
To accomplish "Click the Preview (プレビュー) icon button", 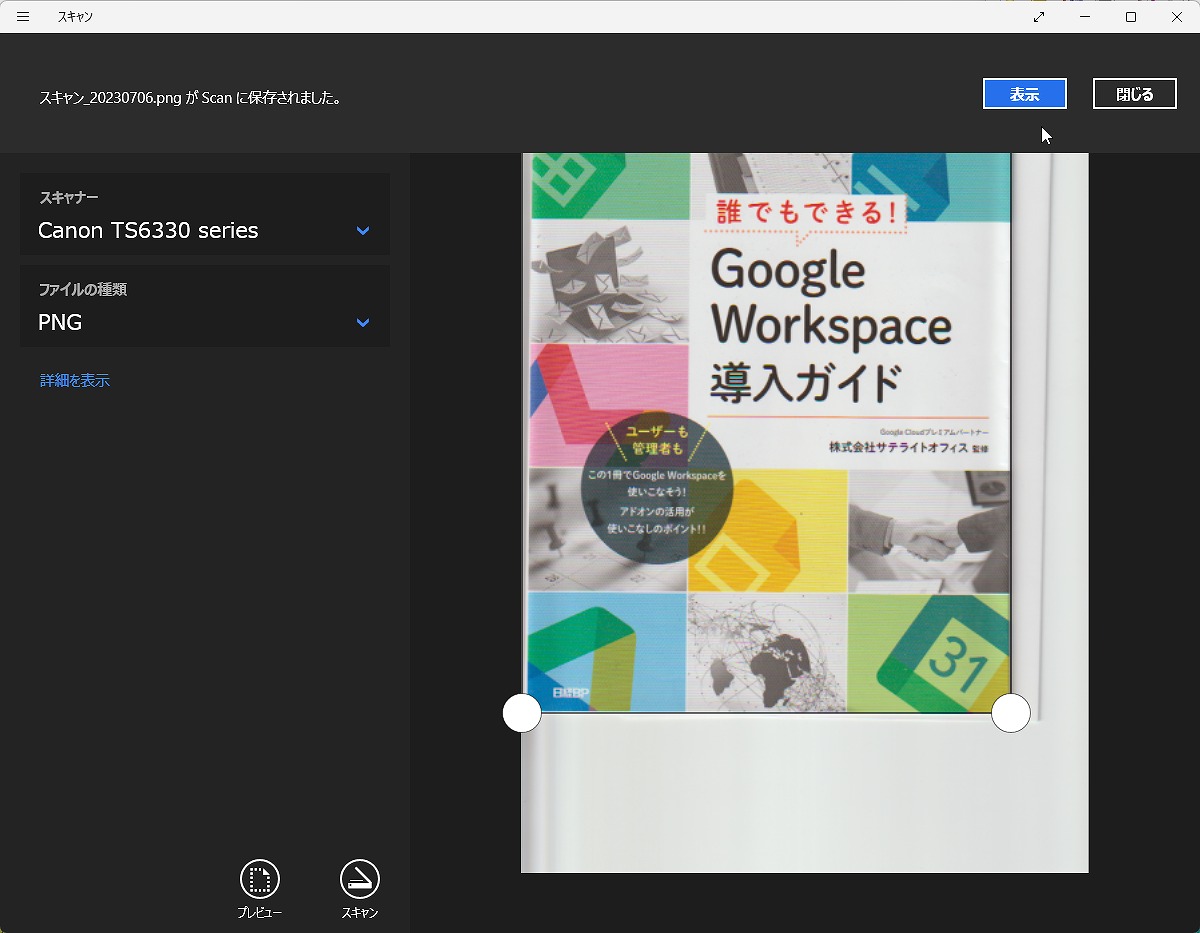I will pos(260,879).
